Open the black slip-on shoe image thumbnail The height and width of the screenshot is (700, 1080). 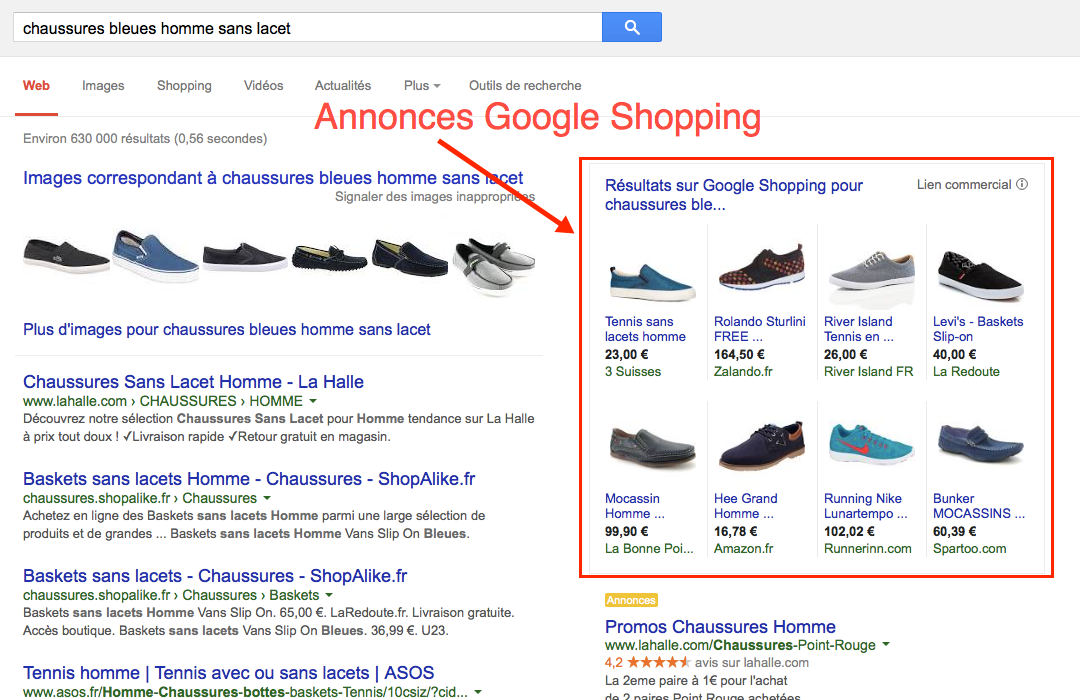[66, 256]
